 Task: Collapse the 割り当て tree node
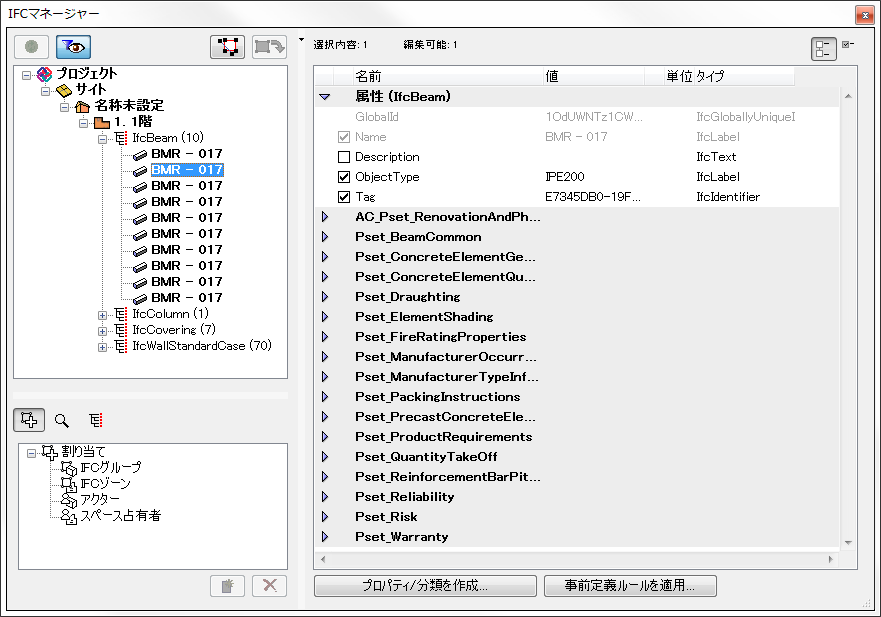pyautogui.click(x=31, y=453)
